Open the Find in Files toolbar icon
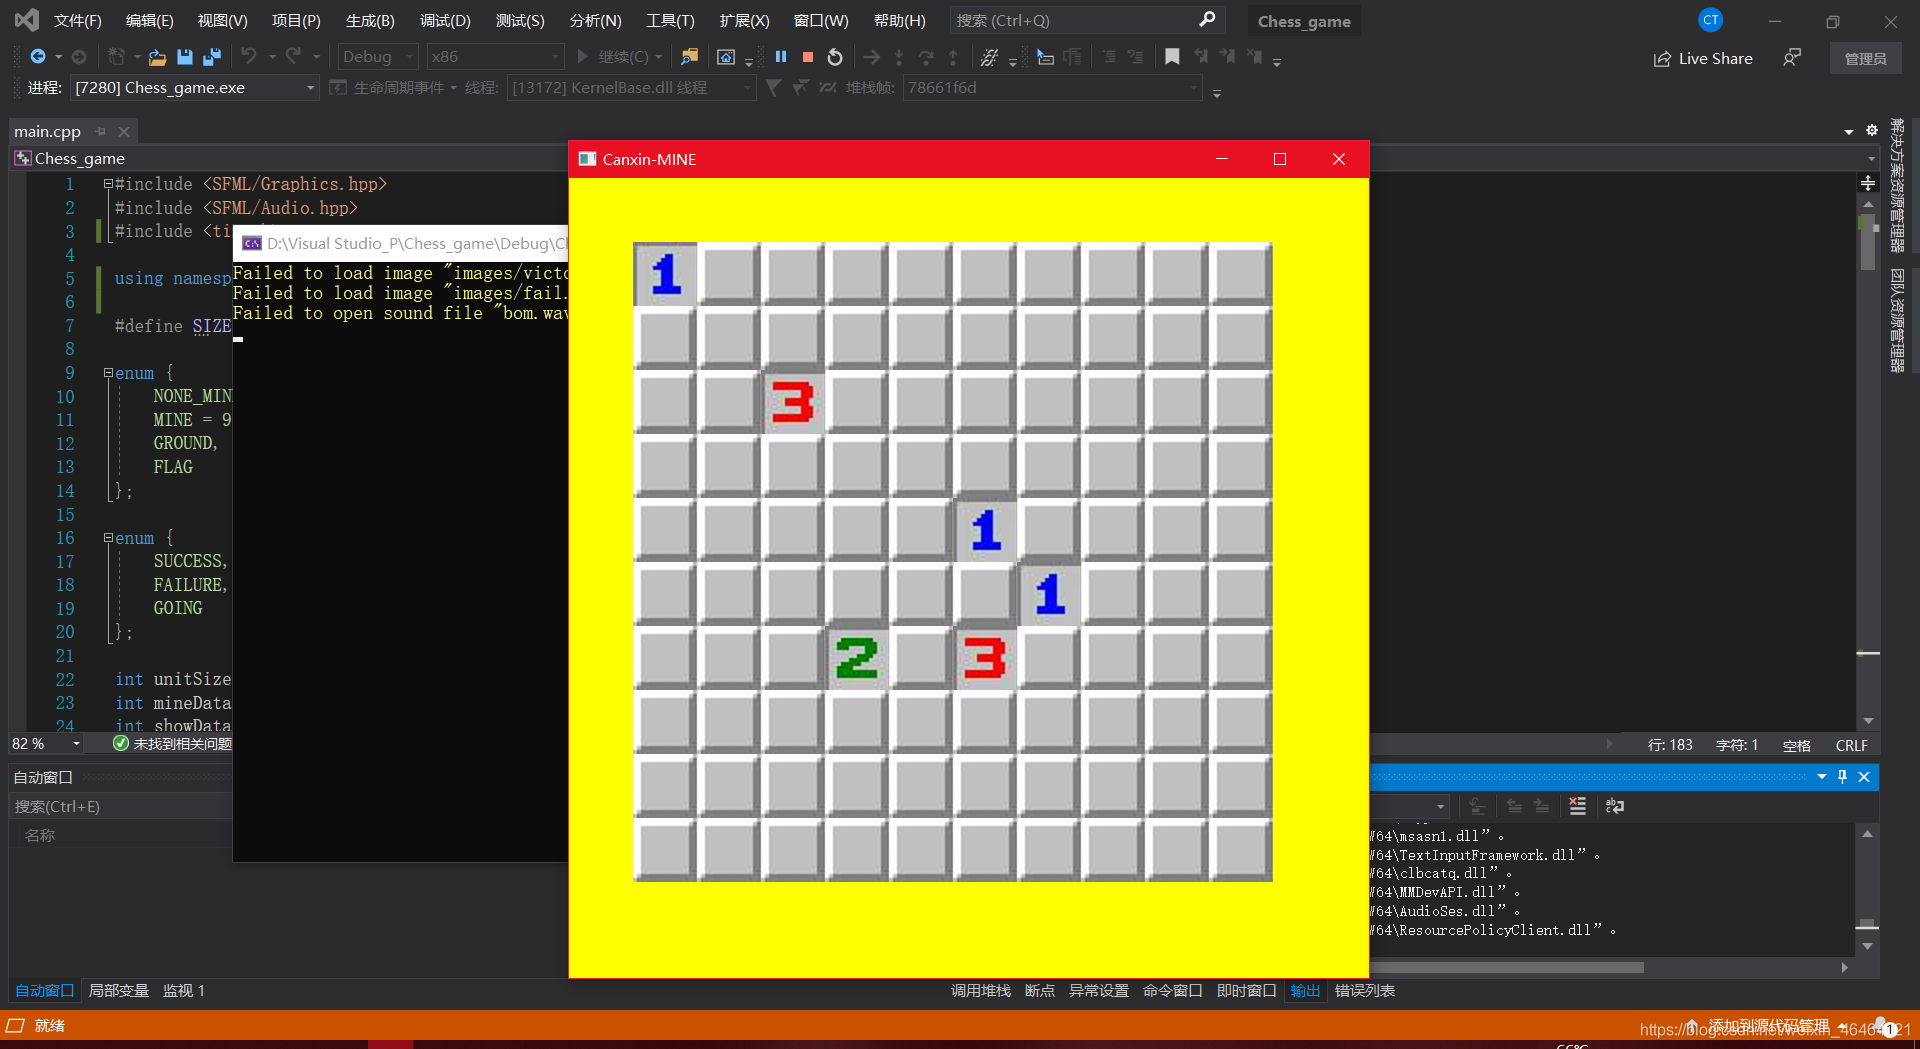The width and height of the screenshot is (1920, 1049). (689, 57)
